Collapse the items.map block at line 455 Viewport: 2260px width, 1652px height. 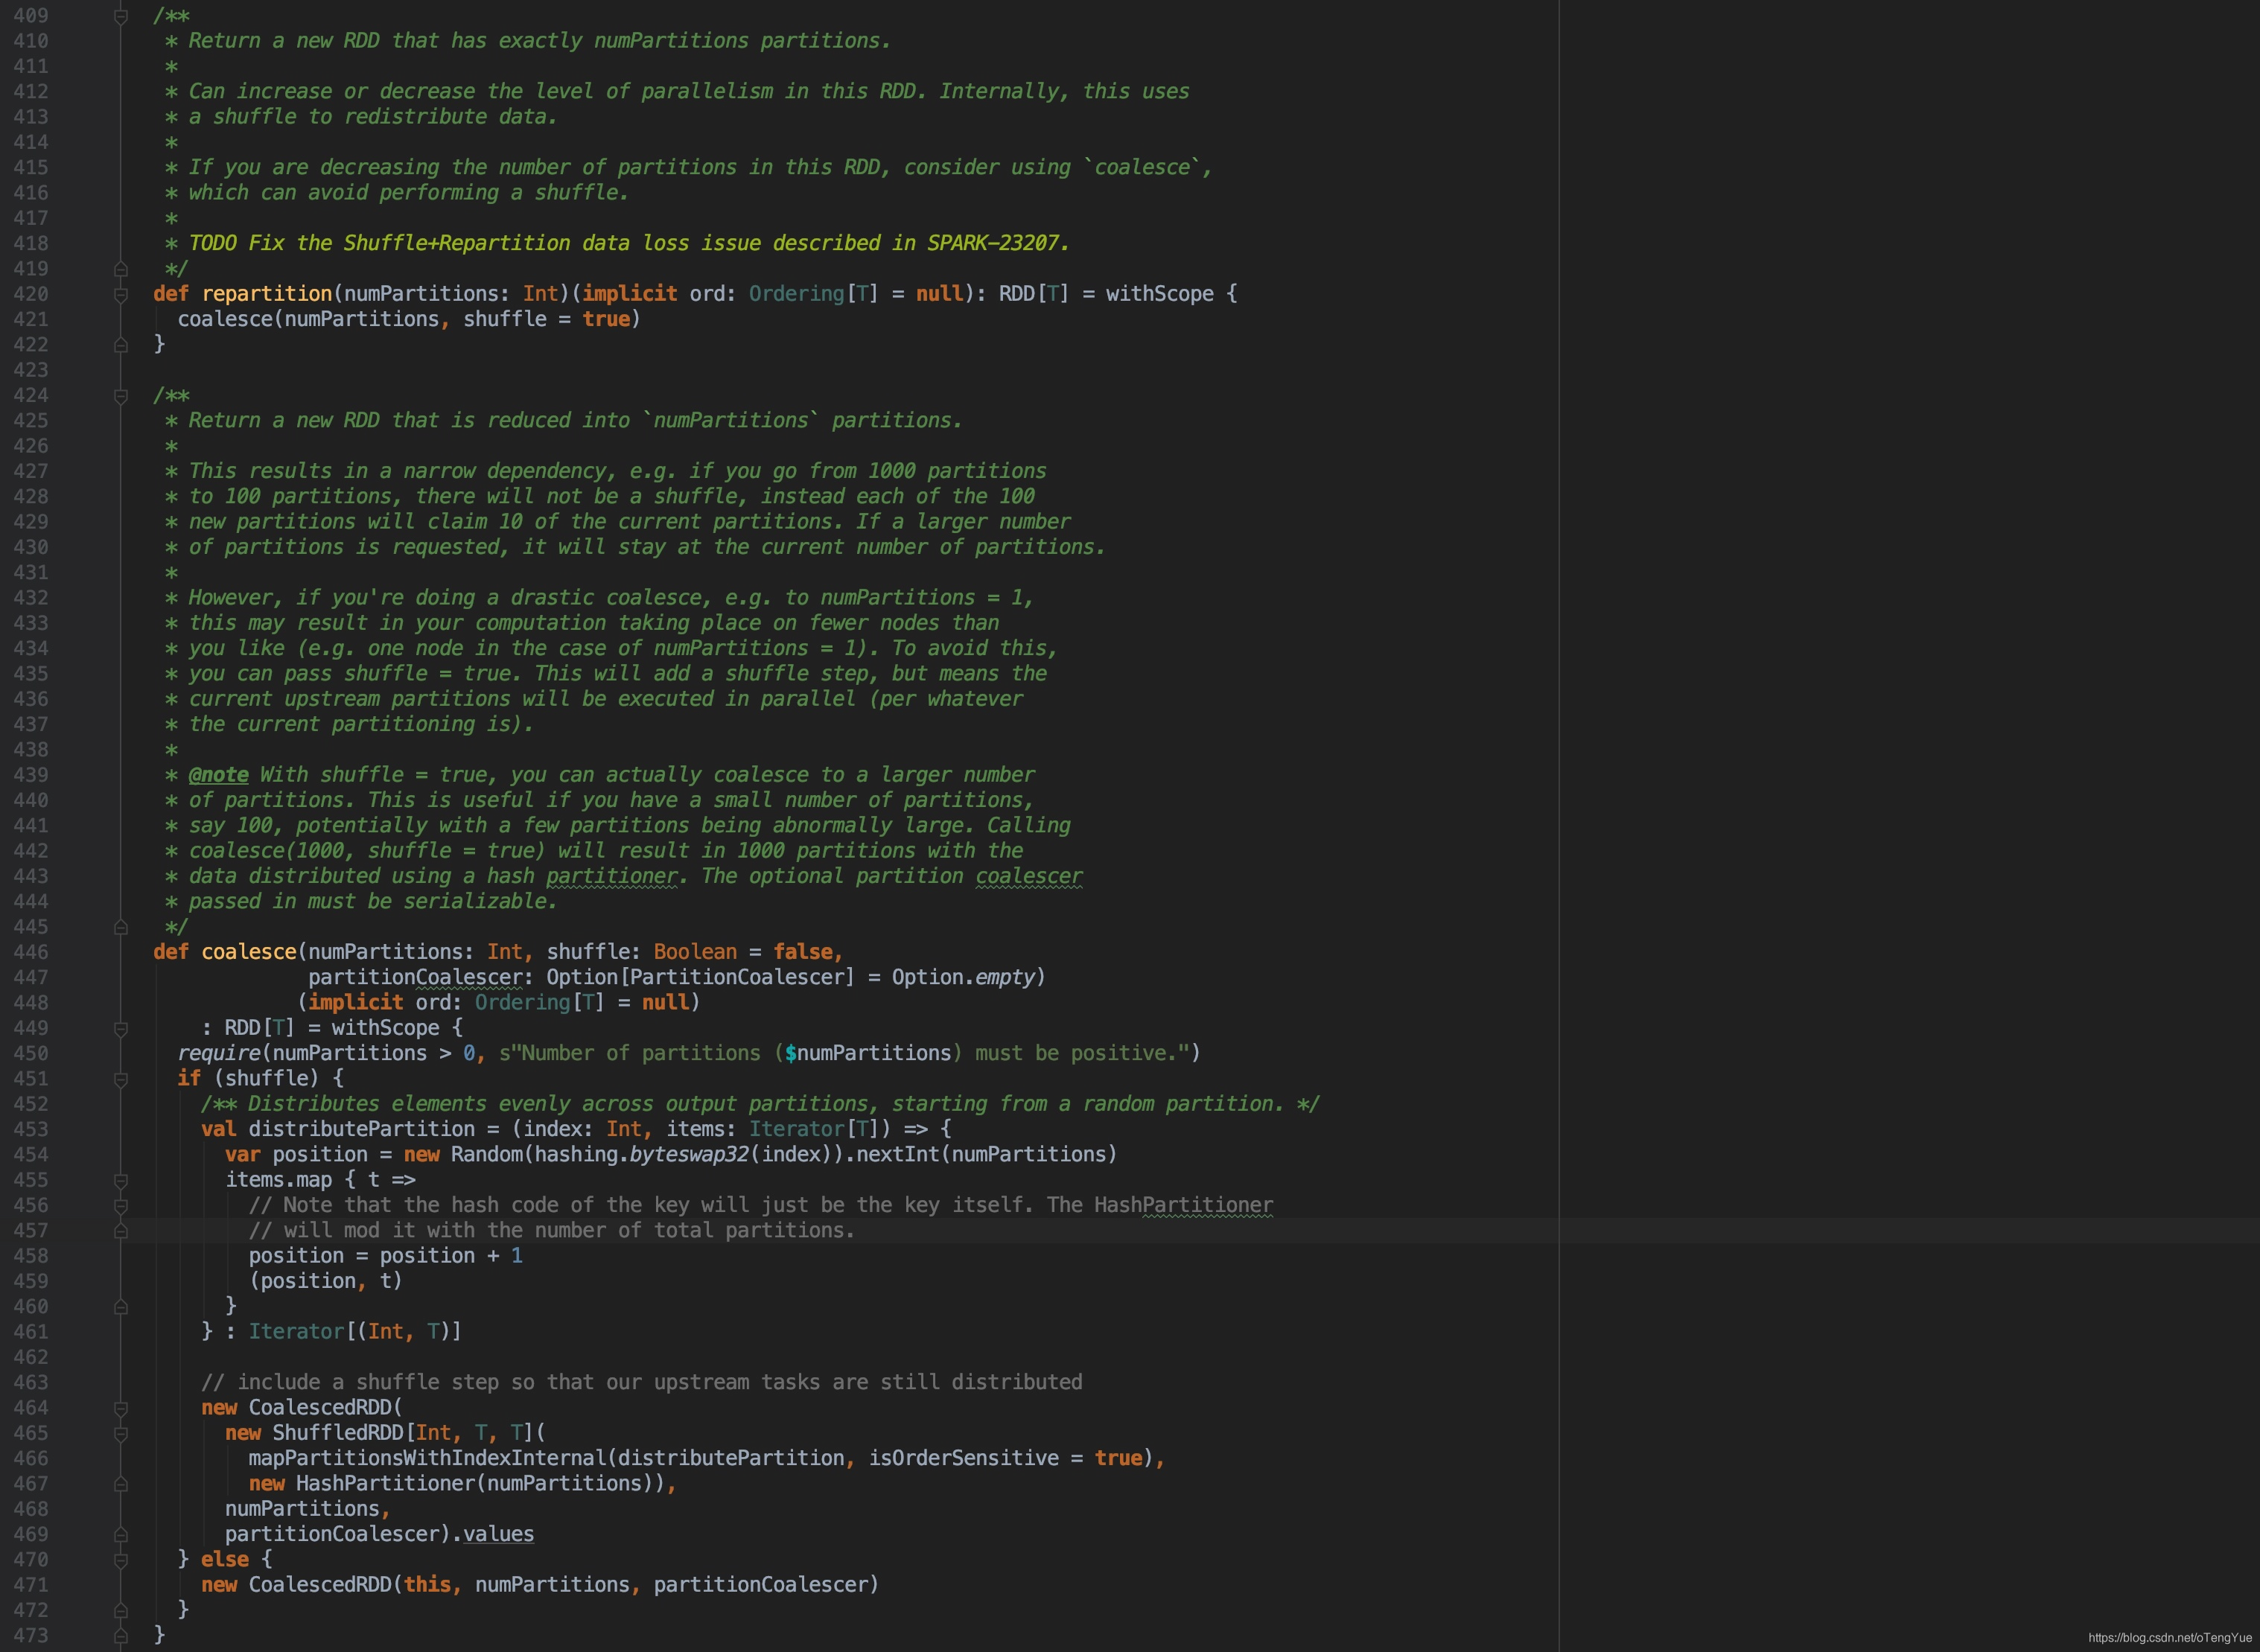[x=120, y=1181]
